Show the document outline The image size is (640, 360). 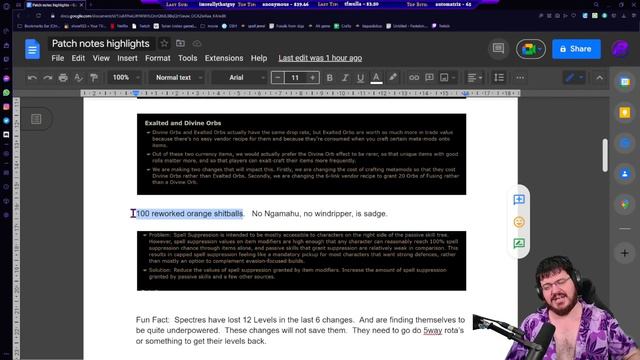pos(36,119)
